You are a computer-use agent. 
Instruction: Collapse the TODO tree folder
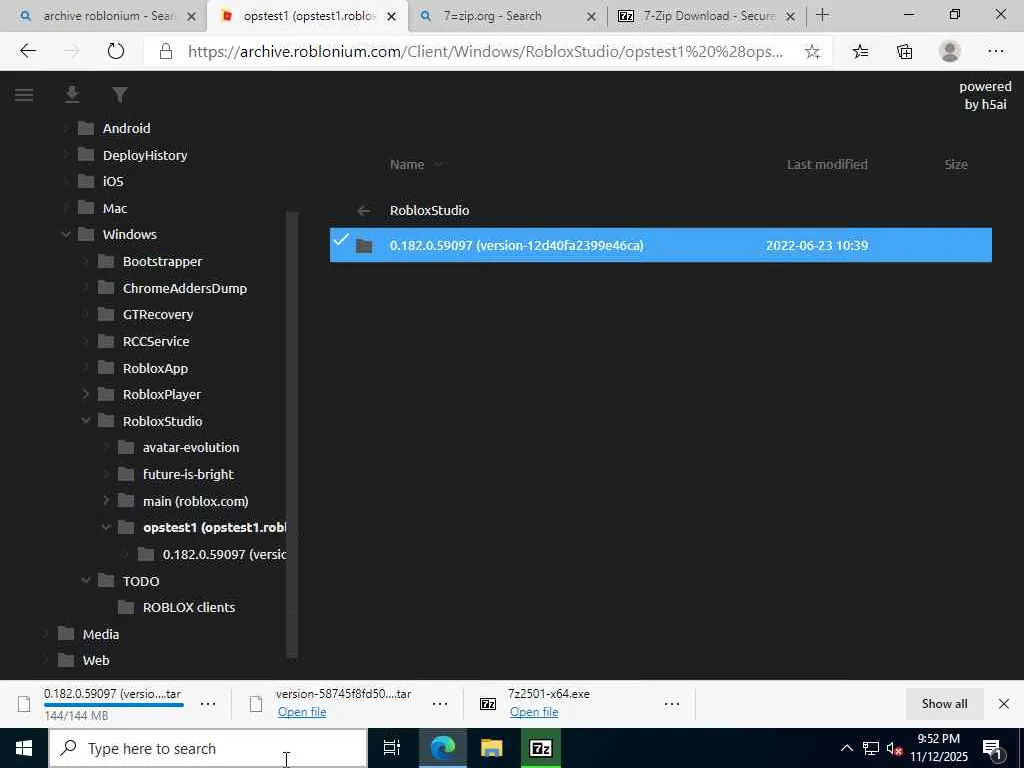pyautogui.click(x=86, y=581)
